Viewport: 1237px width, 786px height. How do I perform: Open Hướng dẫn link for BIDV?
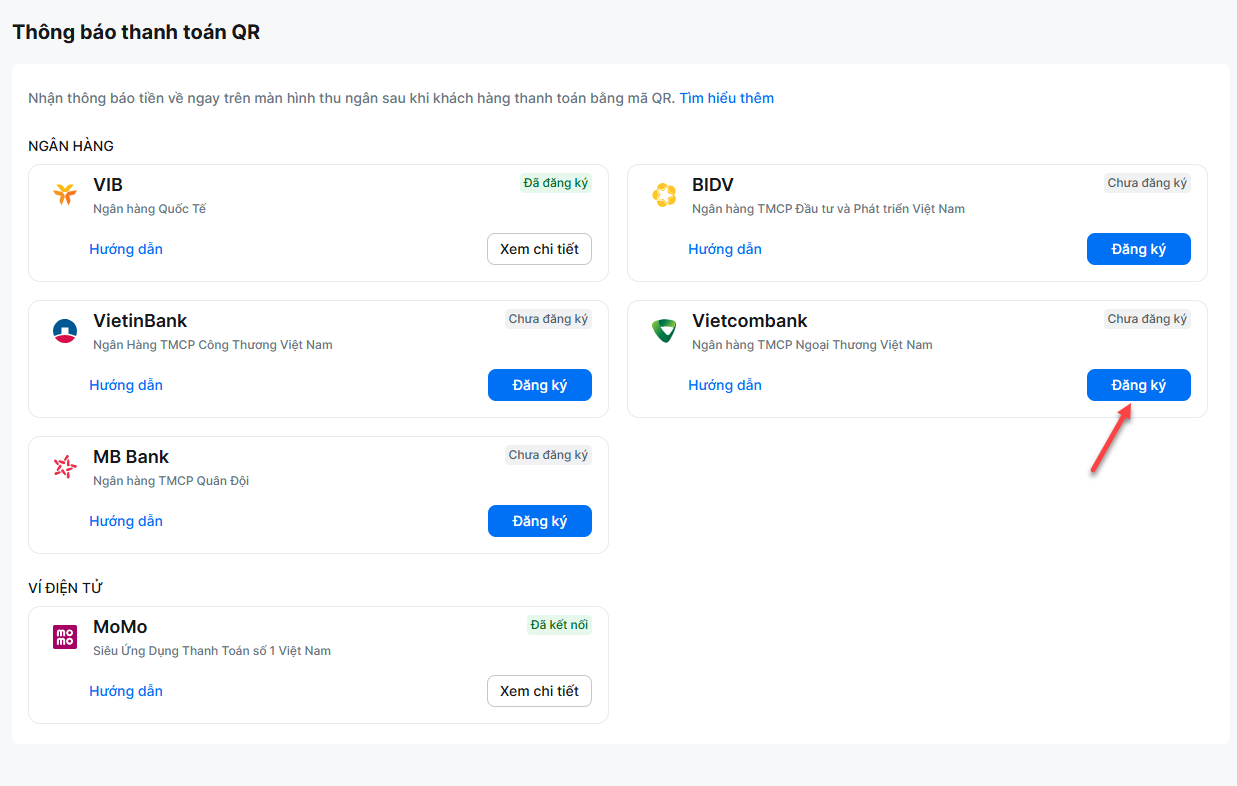pyautogui.click(x=725, y=249)
